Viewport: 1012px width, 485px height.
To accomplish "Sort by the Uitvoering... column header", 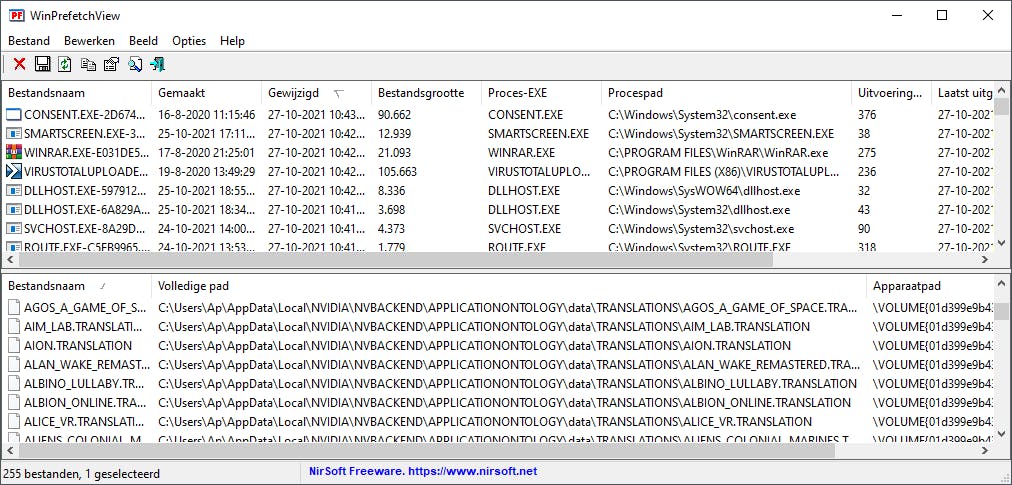I will [891, 93].
